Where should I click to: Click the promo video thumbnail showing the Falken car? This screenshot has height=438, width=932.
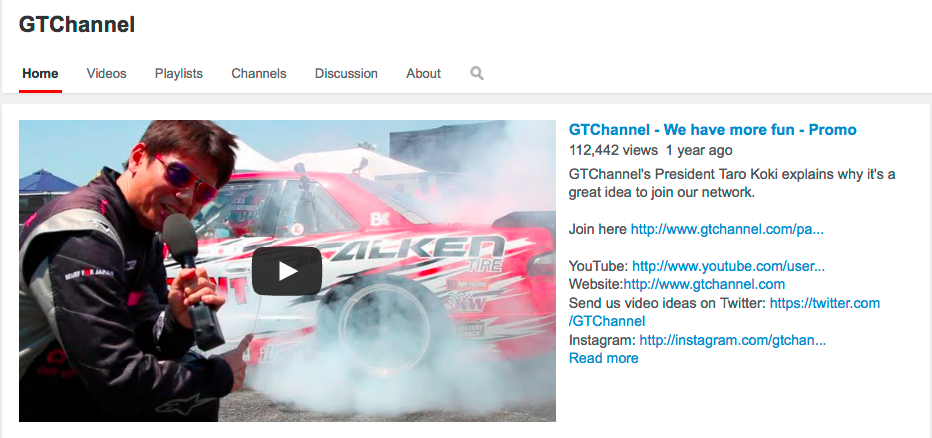(287, 271)
